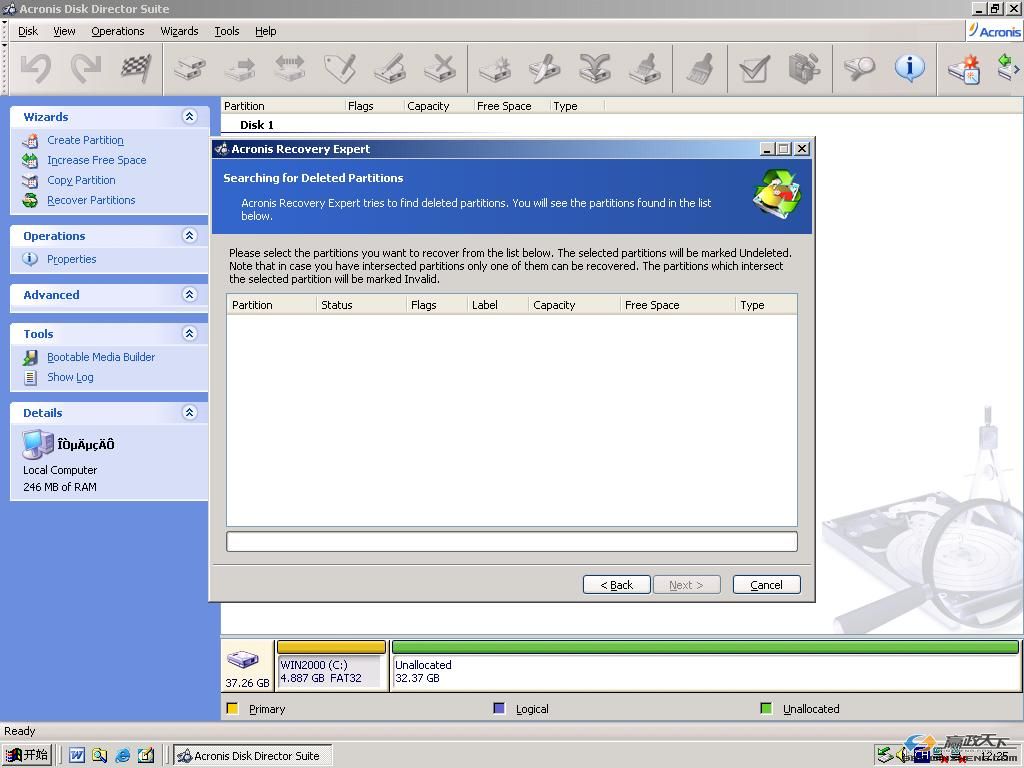Viewport: 1024px width, 768px height.
Task: Click the Undo arrow in the toolbar
Action: coord(36,68)
